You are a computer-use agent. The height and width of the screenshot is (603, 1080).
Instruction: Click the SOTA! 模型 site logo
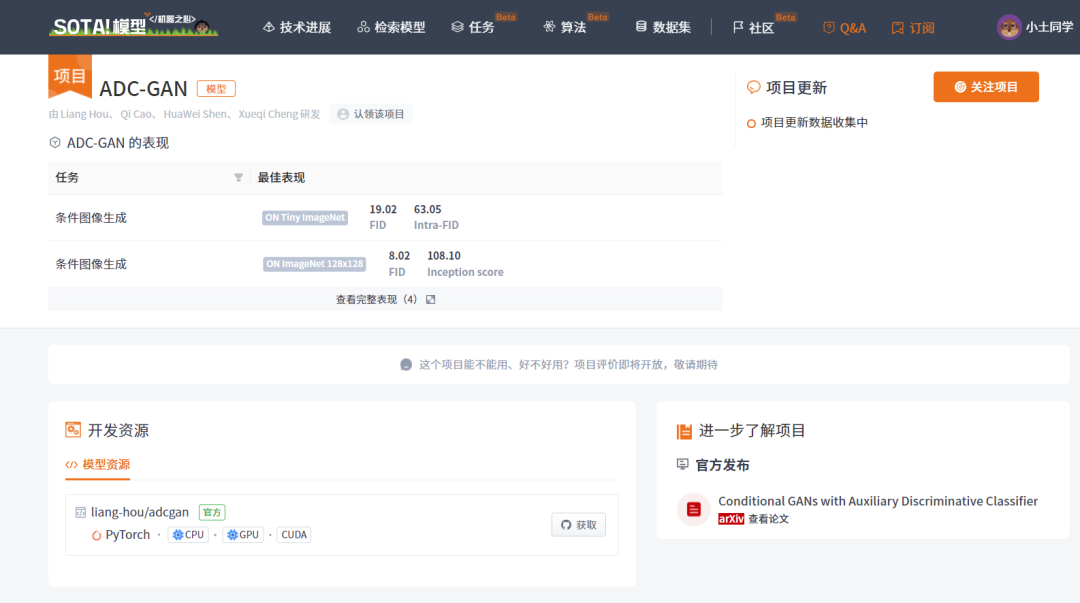[x=134, y=25]
